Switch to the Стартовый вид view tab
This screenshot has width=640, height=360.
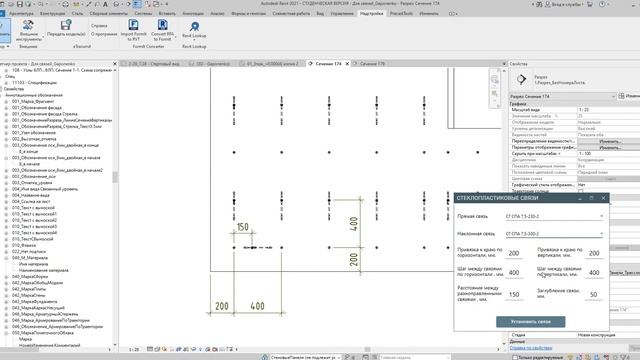tap(153, 64)
